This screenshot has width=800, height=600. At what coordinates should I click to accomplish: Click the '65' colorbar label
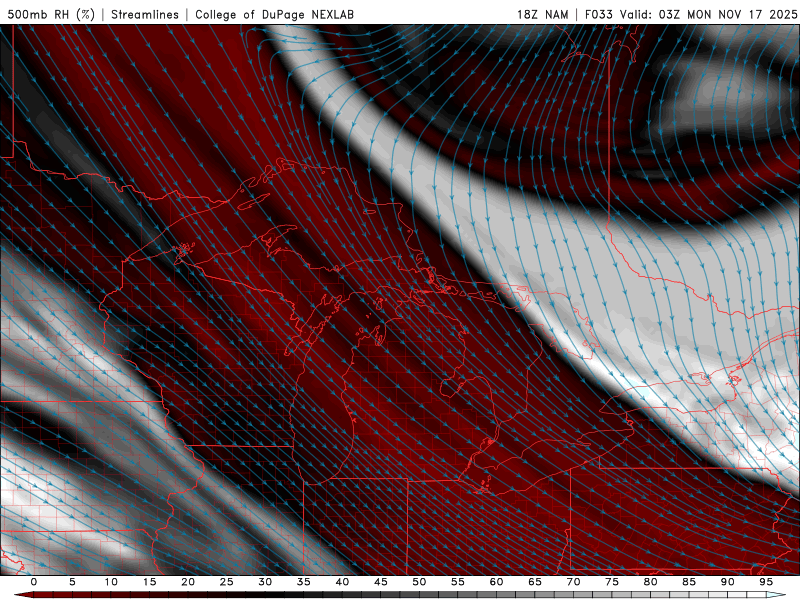[x=535, y=582]
